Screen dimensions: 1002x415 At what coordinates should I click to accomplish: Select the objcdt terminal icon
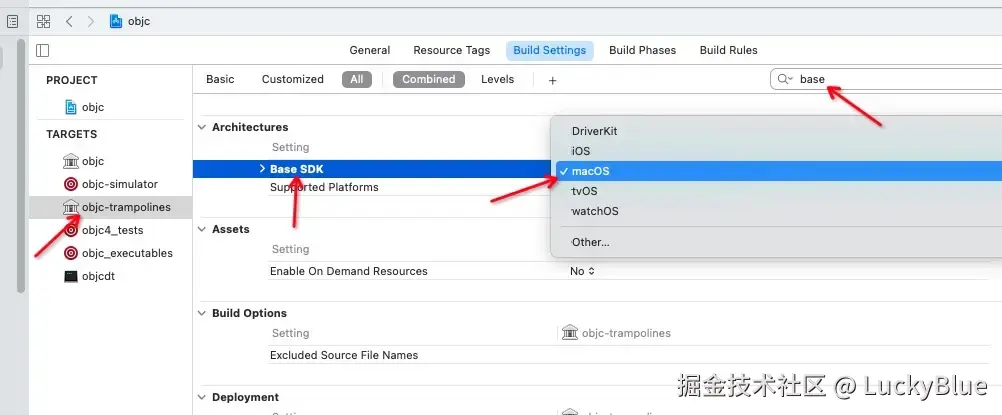point(71,276)
